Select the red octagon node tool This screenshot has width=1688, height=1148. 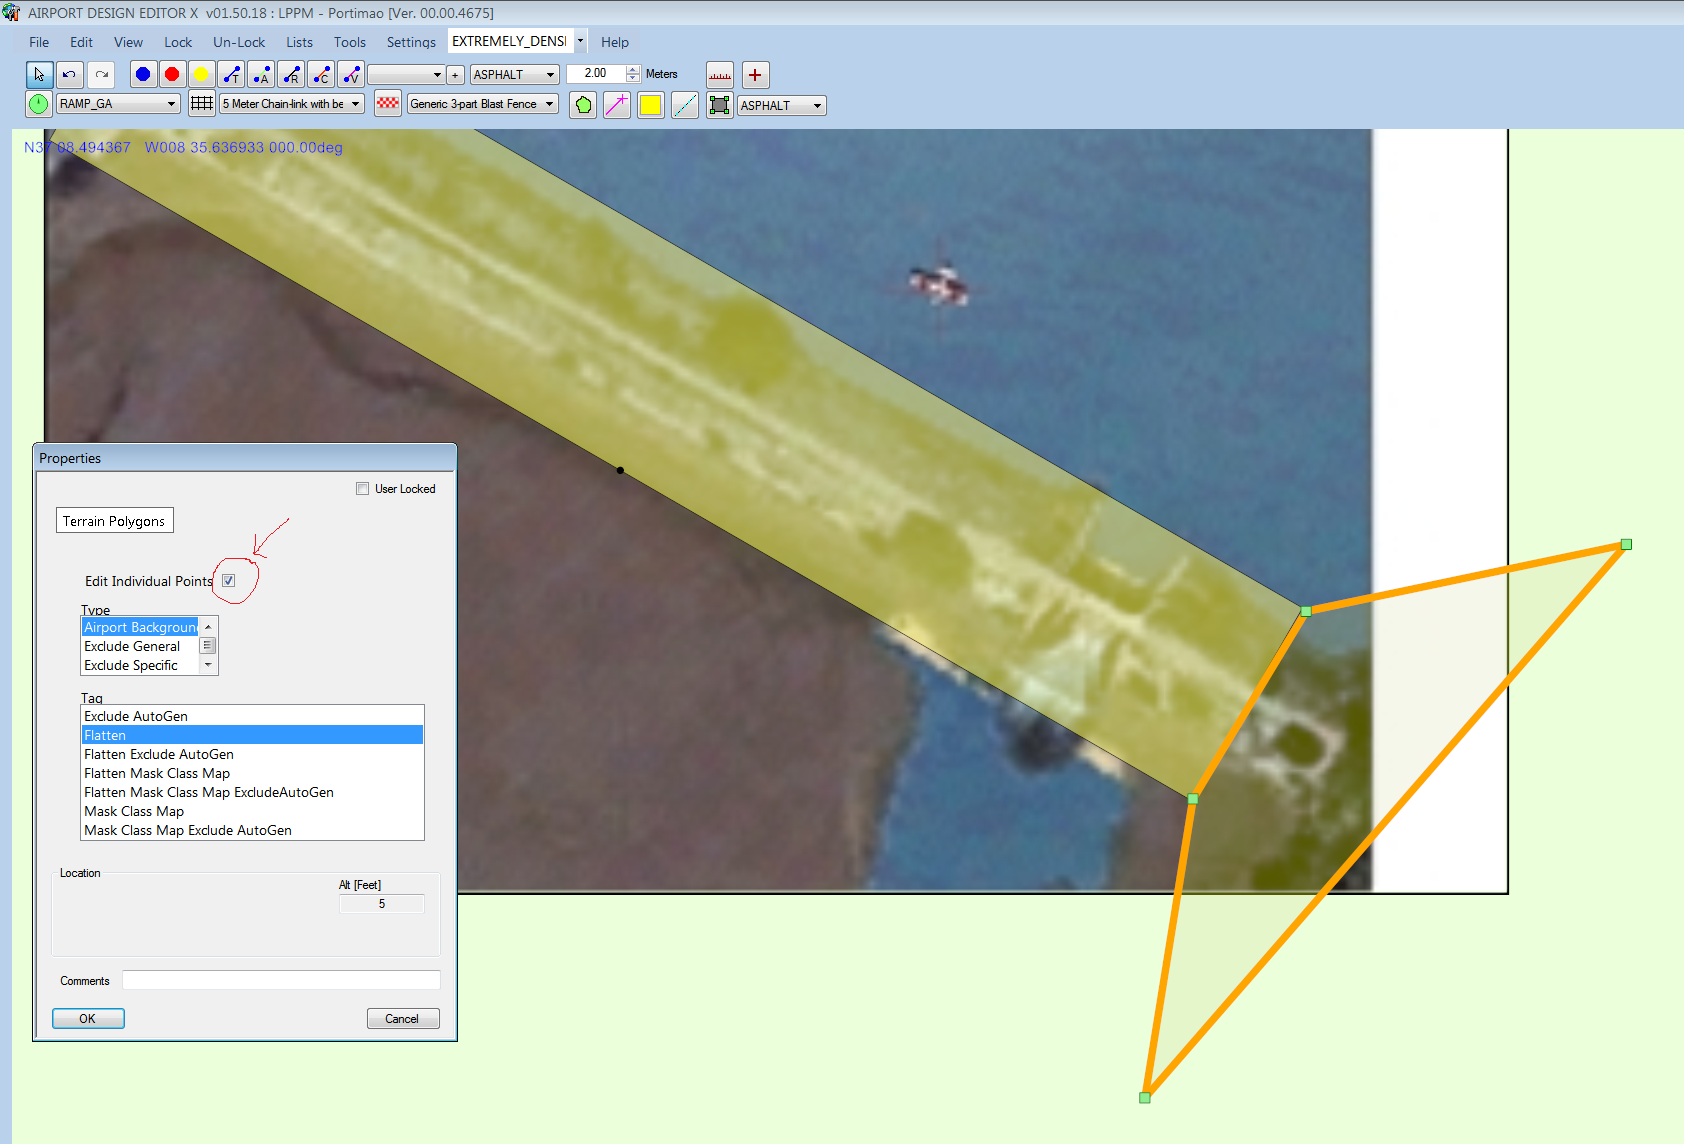pos(172,75)
